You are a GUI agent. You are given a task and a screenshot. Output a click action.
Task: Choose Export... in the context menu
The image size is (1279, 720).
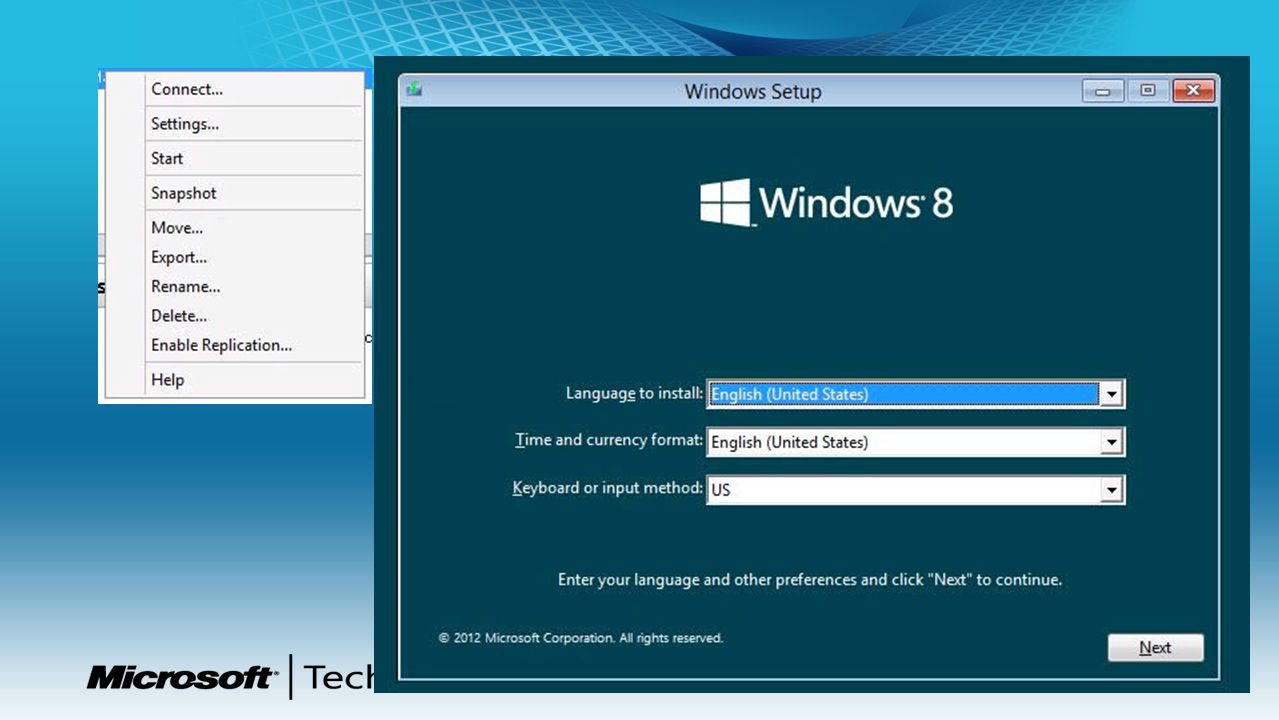tap(179, 257)
